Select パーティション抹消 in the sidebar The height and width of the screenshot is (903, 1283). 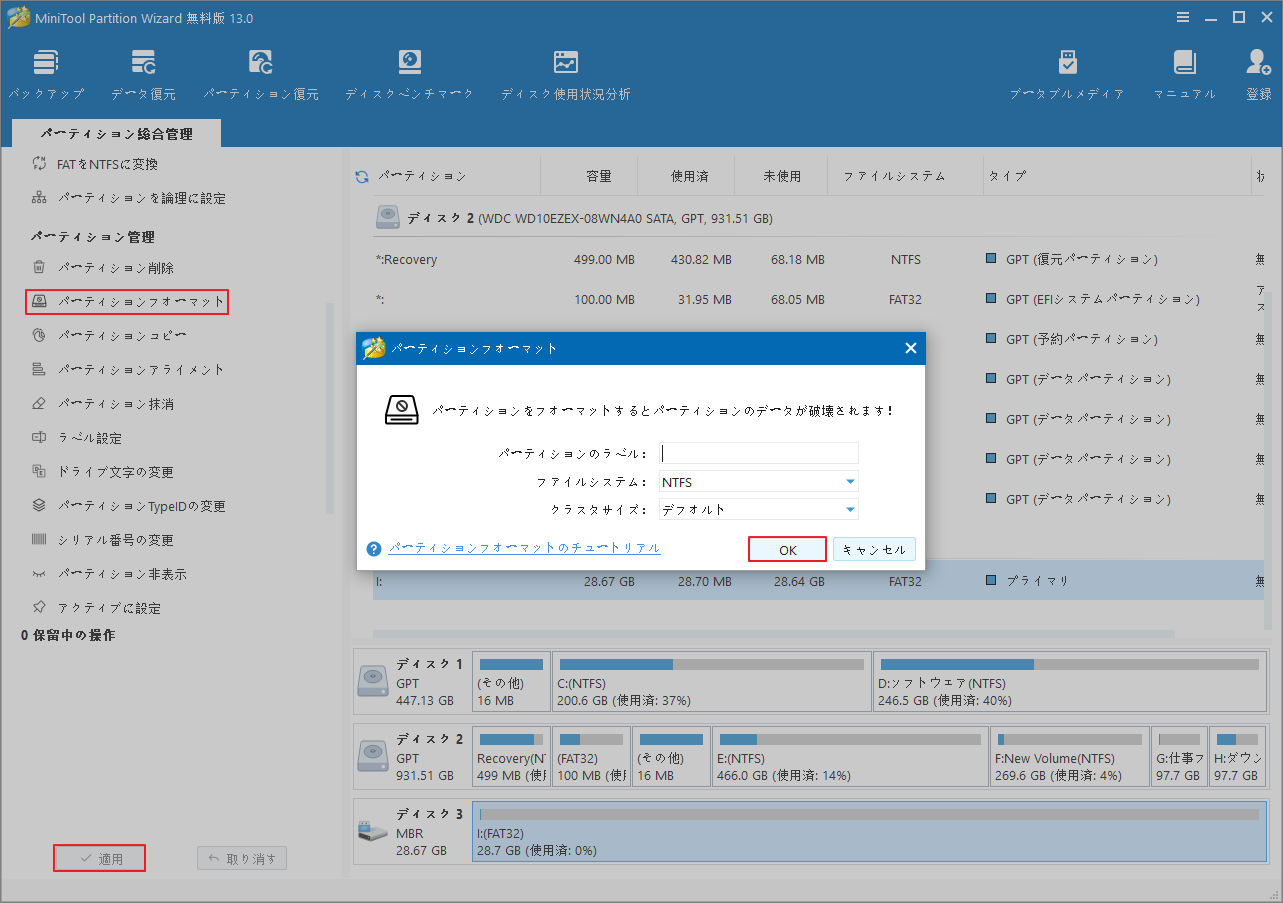(110, 402)
